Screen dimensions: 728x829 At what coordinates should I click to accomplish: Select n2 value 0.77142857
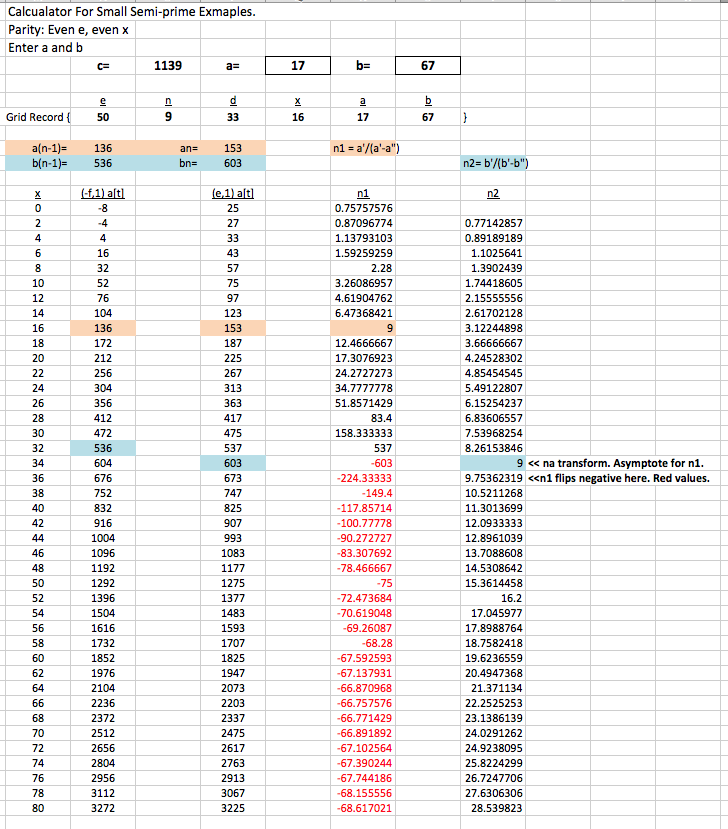point(494,223)
